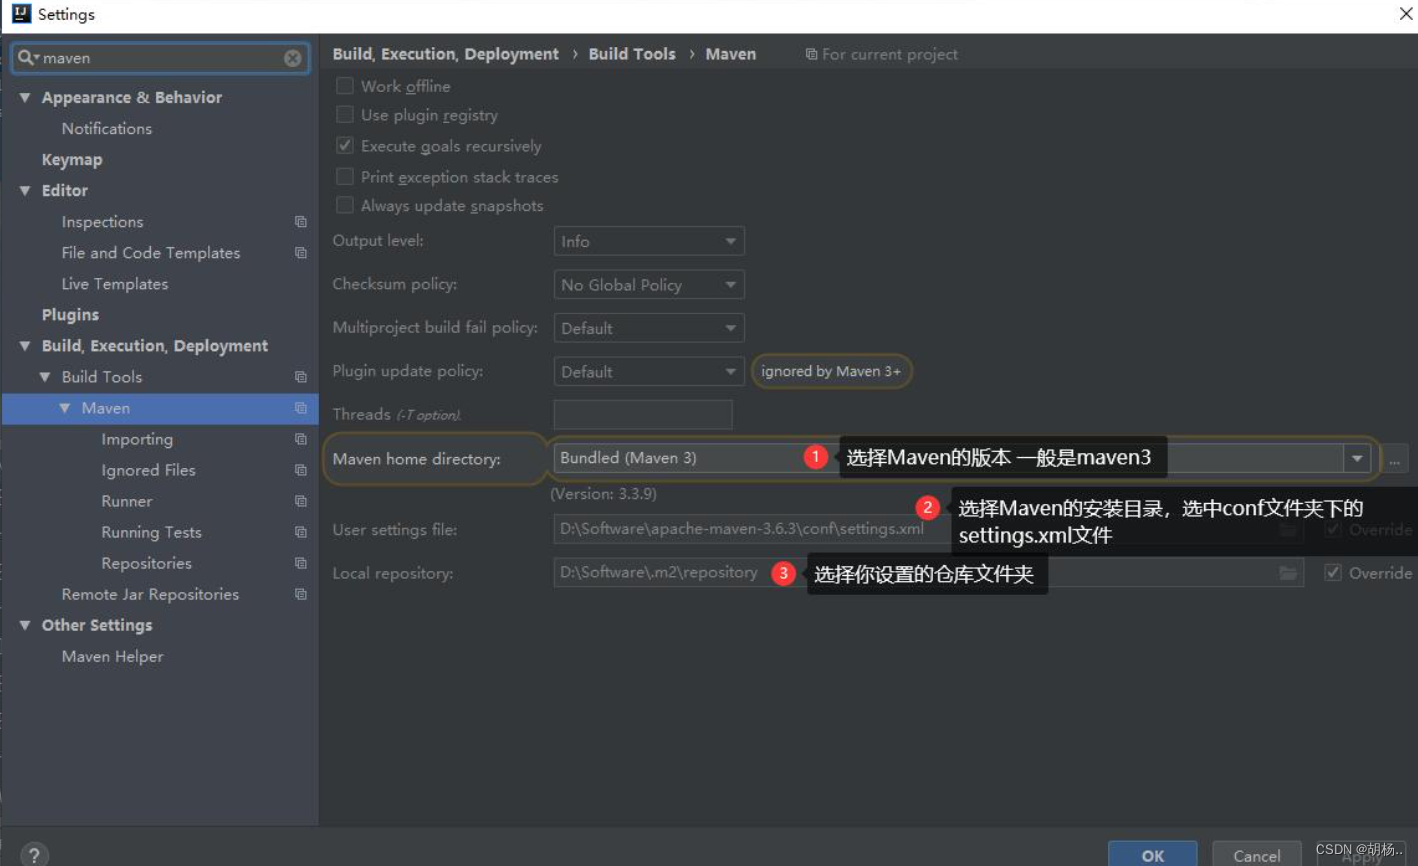Click Local repository path field
The image size is (1418, 866).
click(928, 573)
